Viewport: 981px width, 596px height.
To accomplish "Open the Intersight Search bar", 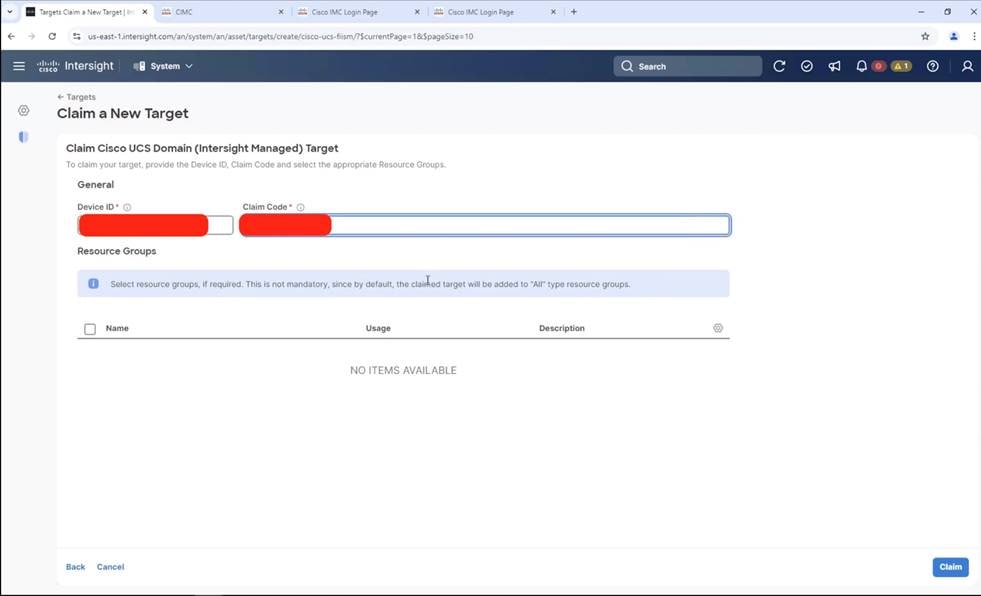I will point(686,66).
